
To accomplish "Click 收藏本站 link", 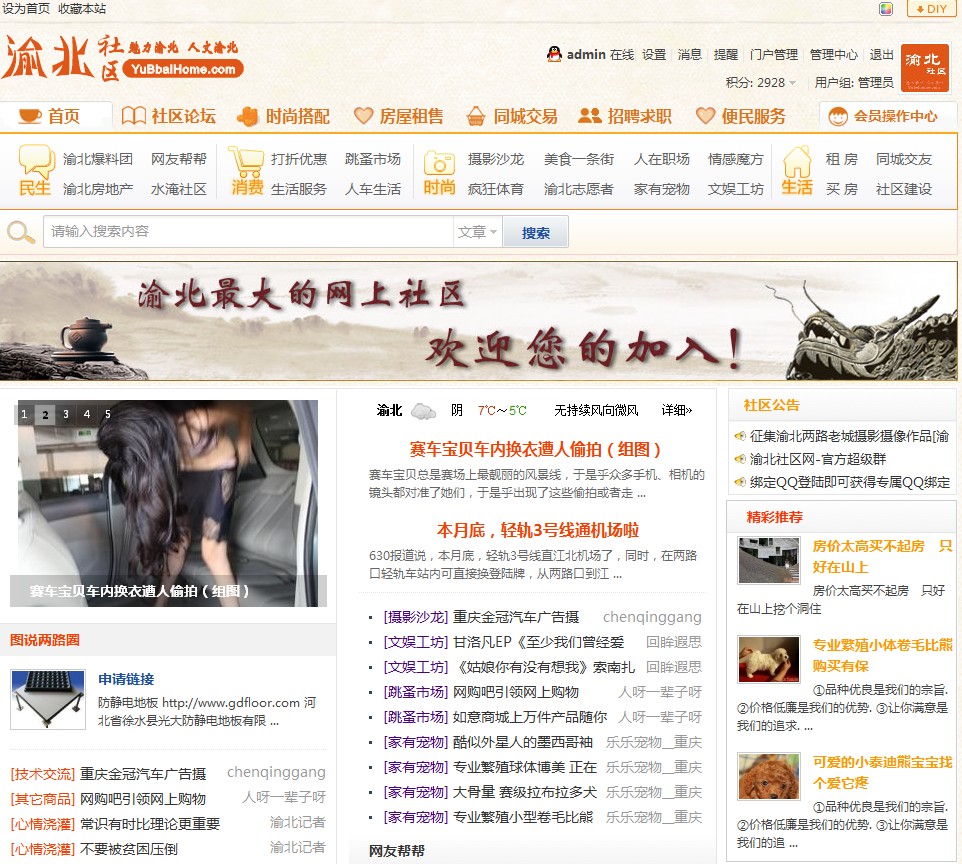I will 82,9.
